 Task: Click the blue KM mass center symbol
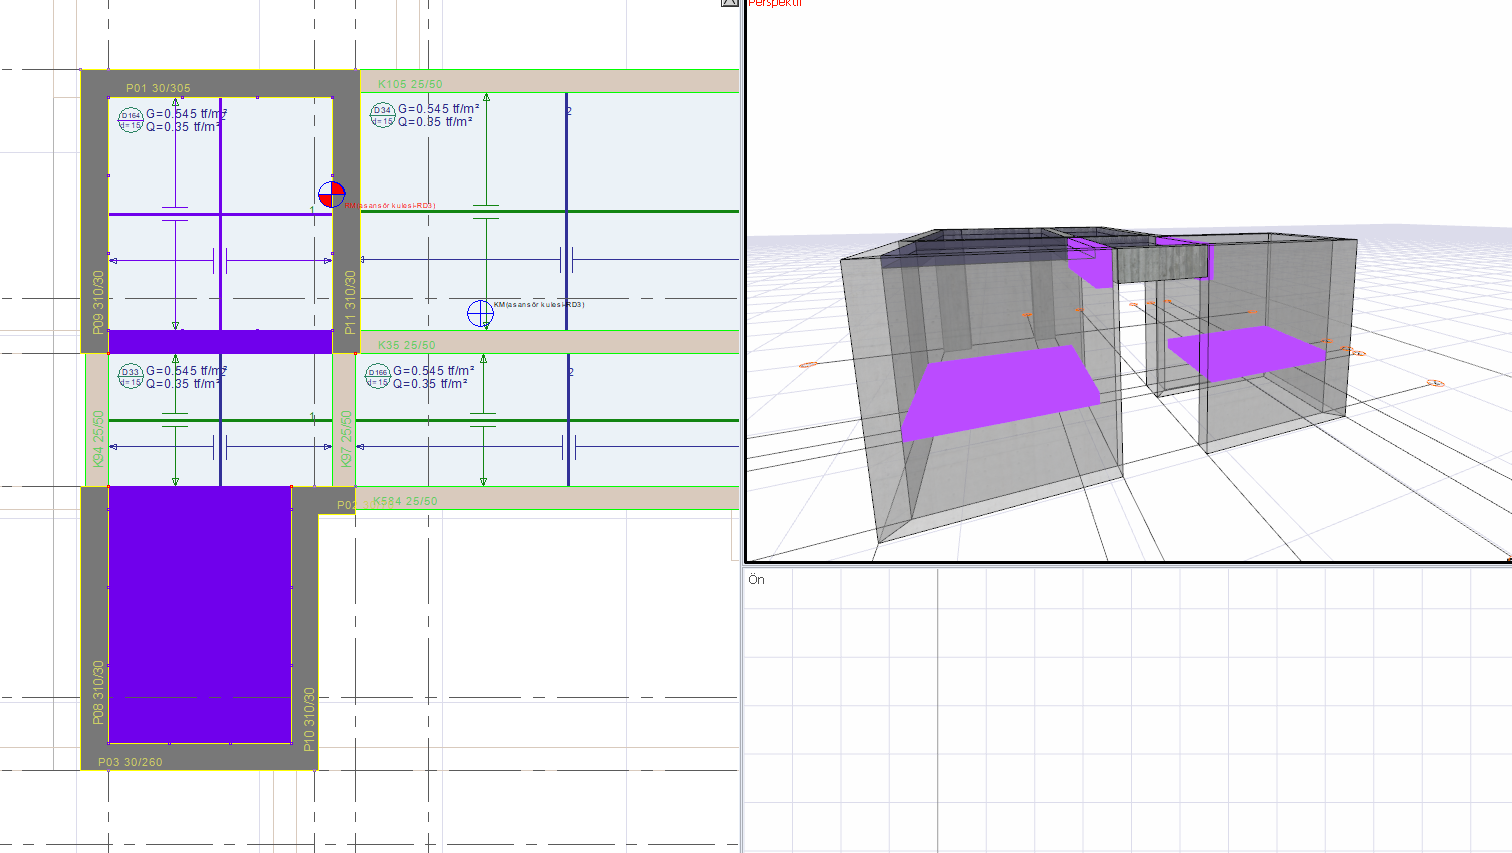[x=480, y=313]
